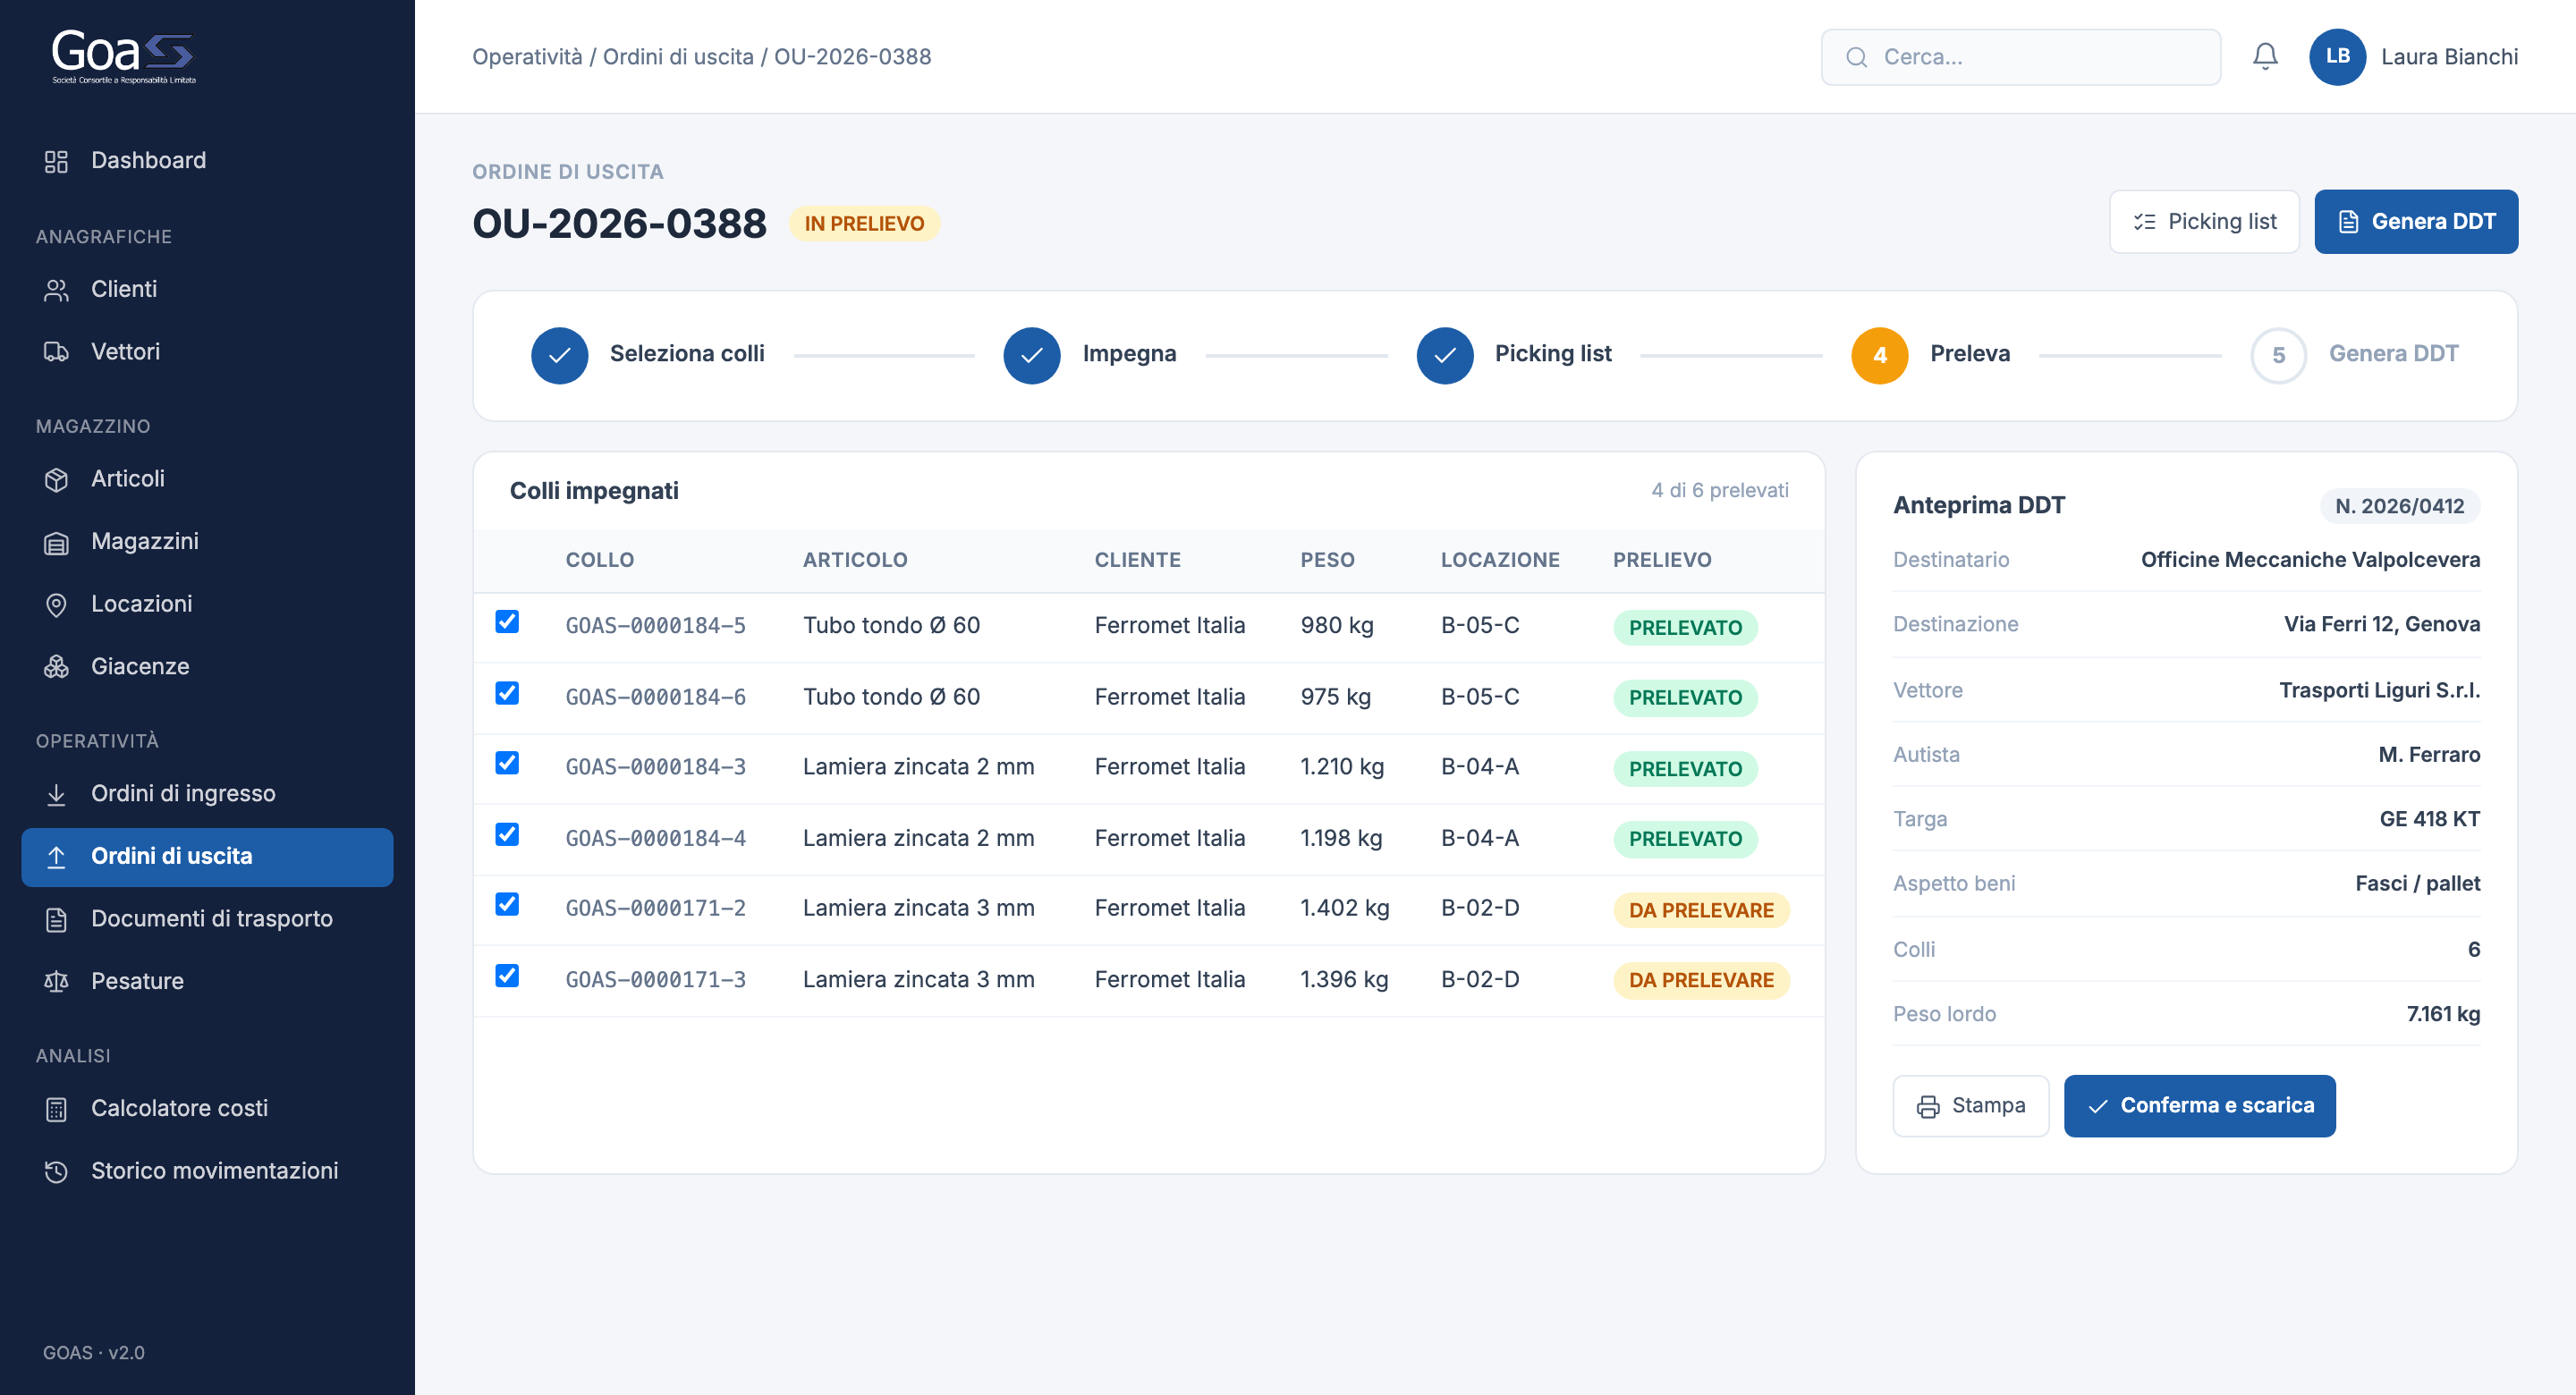Click the Storico movimentazioni history icon
Image resolution: width=2576 pixels, height=1395 pixels.
click(56, 1171)
